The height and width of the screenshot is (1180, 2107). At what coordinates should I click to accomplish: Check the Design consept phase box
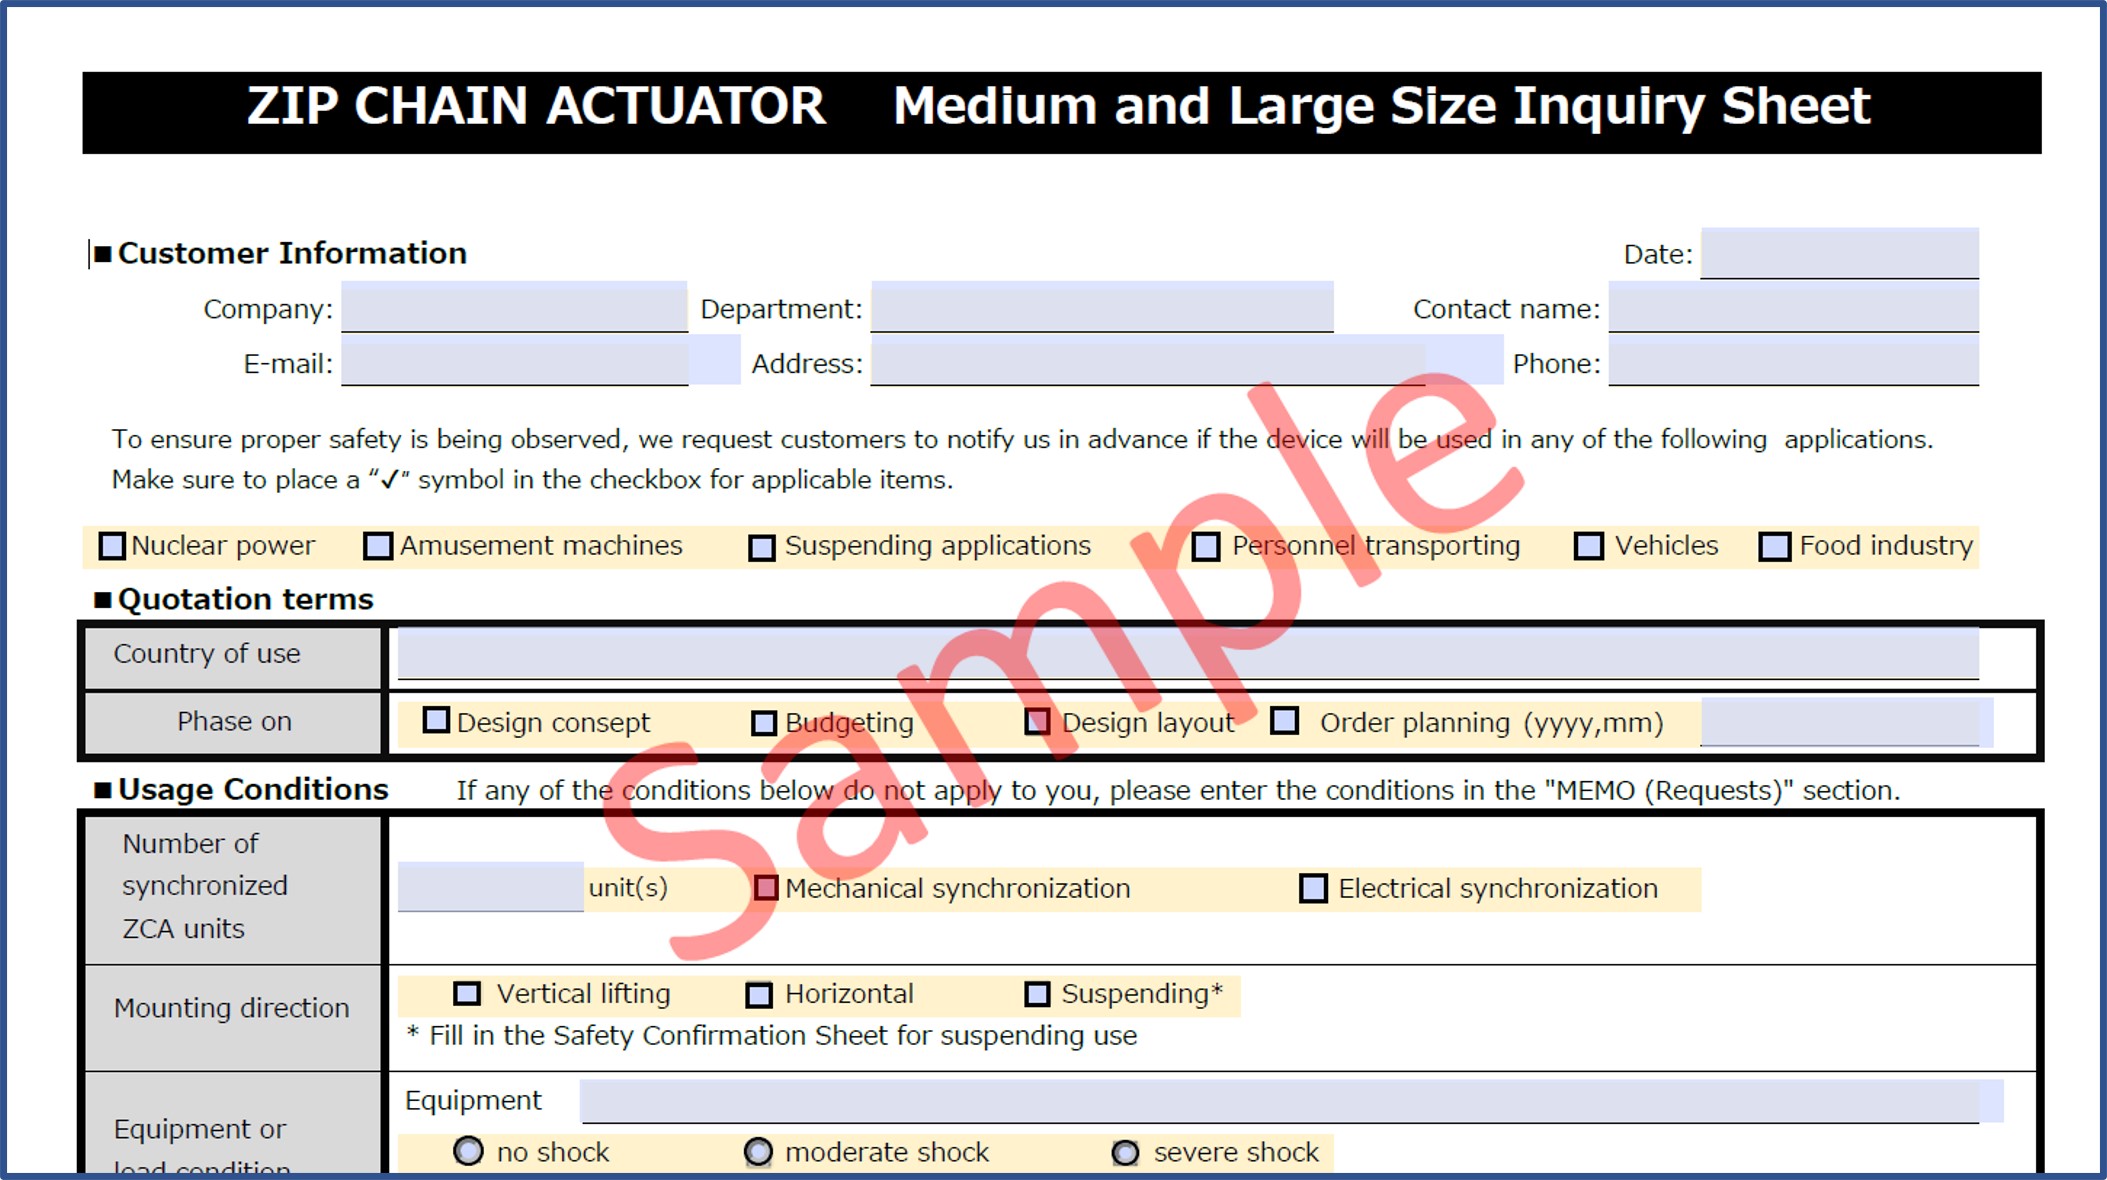point(436,721)
